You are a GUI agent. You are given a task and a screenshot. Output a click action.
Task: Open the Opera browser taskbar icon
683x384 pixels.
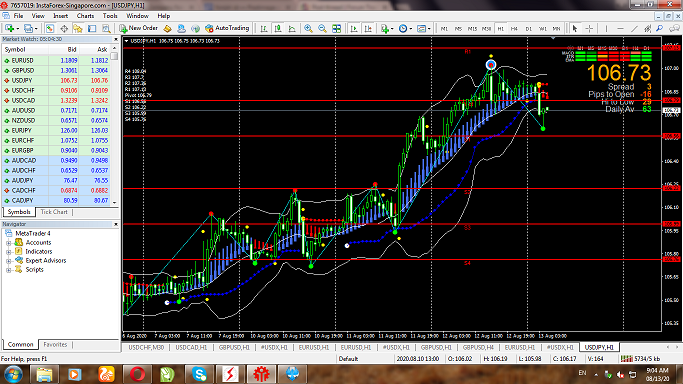click(x=137, y=374)
